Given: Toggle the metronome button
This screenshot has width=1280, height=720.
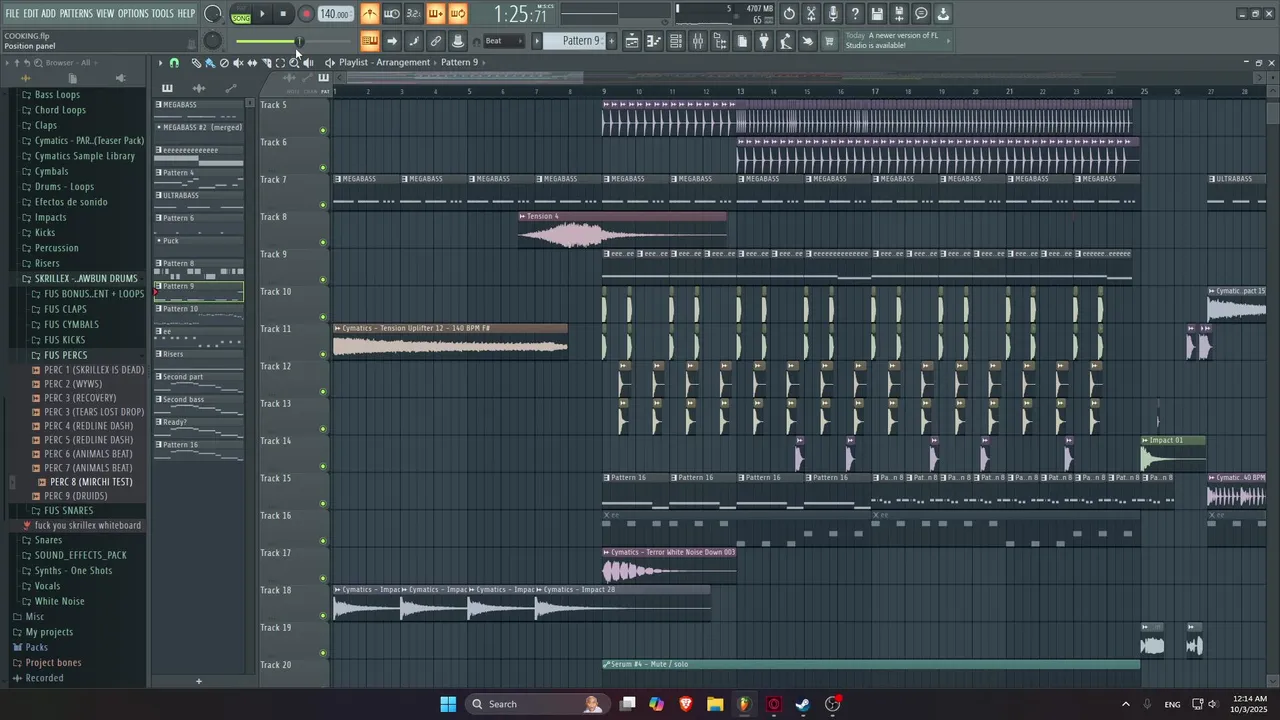Looking at the screenshot, I should [370, 14].
